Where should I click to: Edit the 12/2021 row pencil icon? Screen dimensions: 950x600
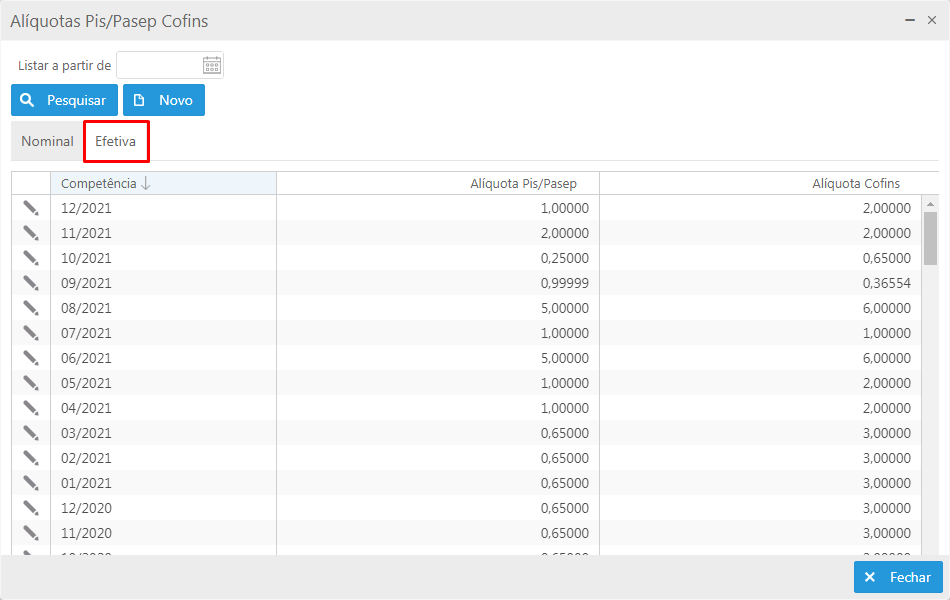tap(31, 208)
